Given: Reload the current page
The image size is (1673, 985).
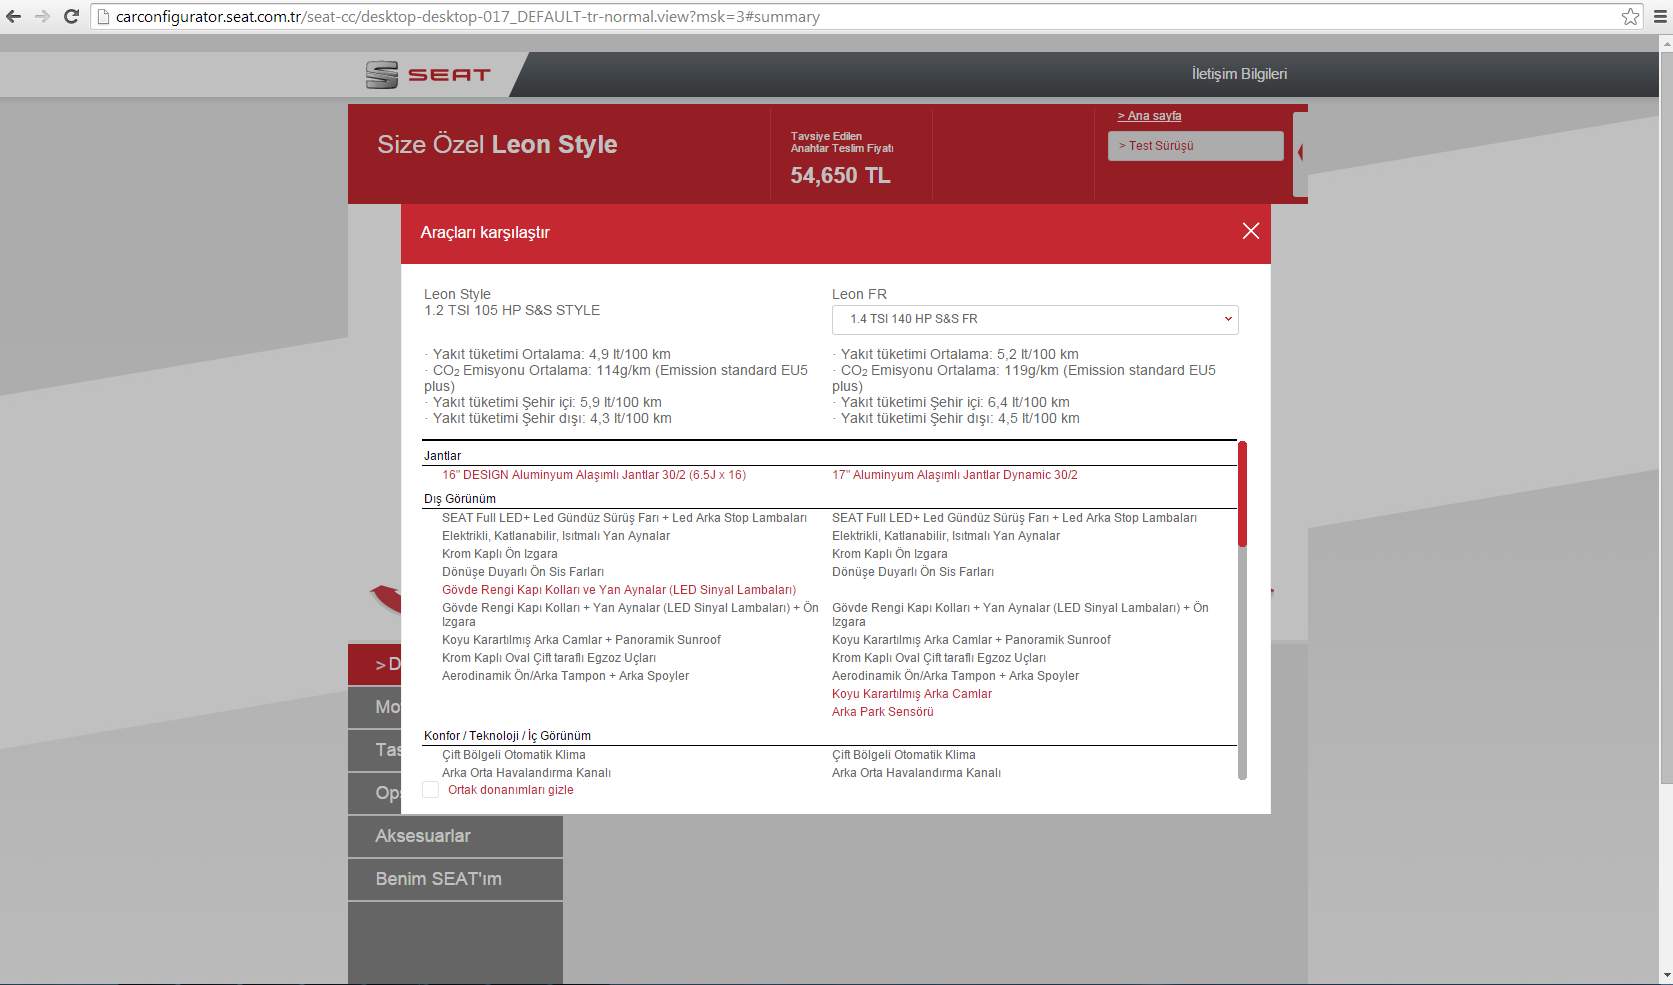Looking at the screenshot, I should [x=71, y=16].
